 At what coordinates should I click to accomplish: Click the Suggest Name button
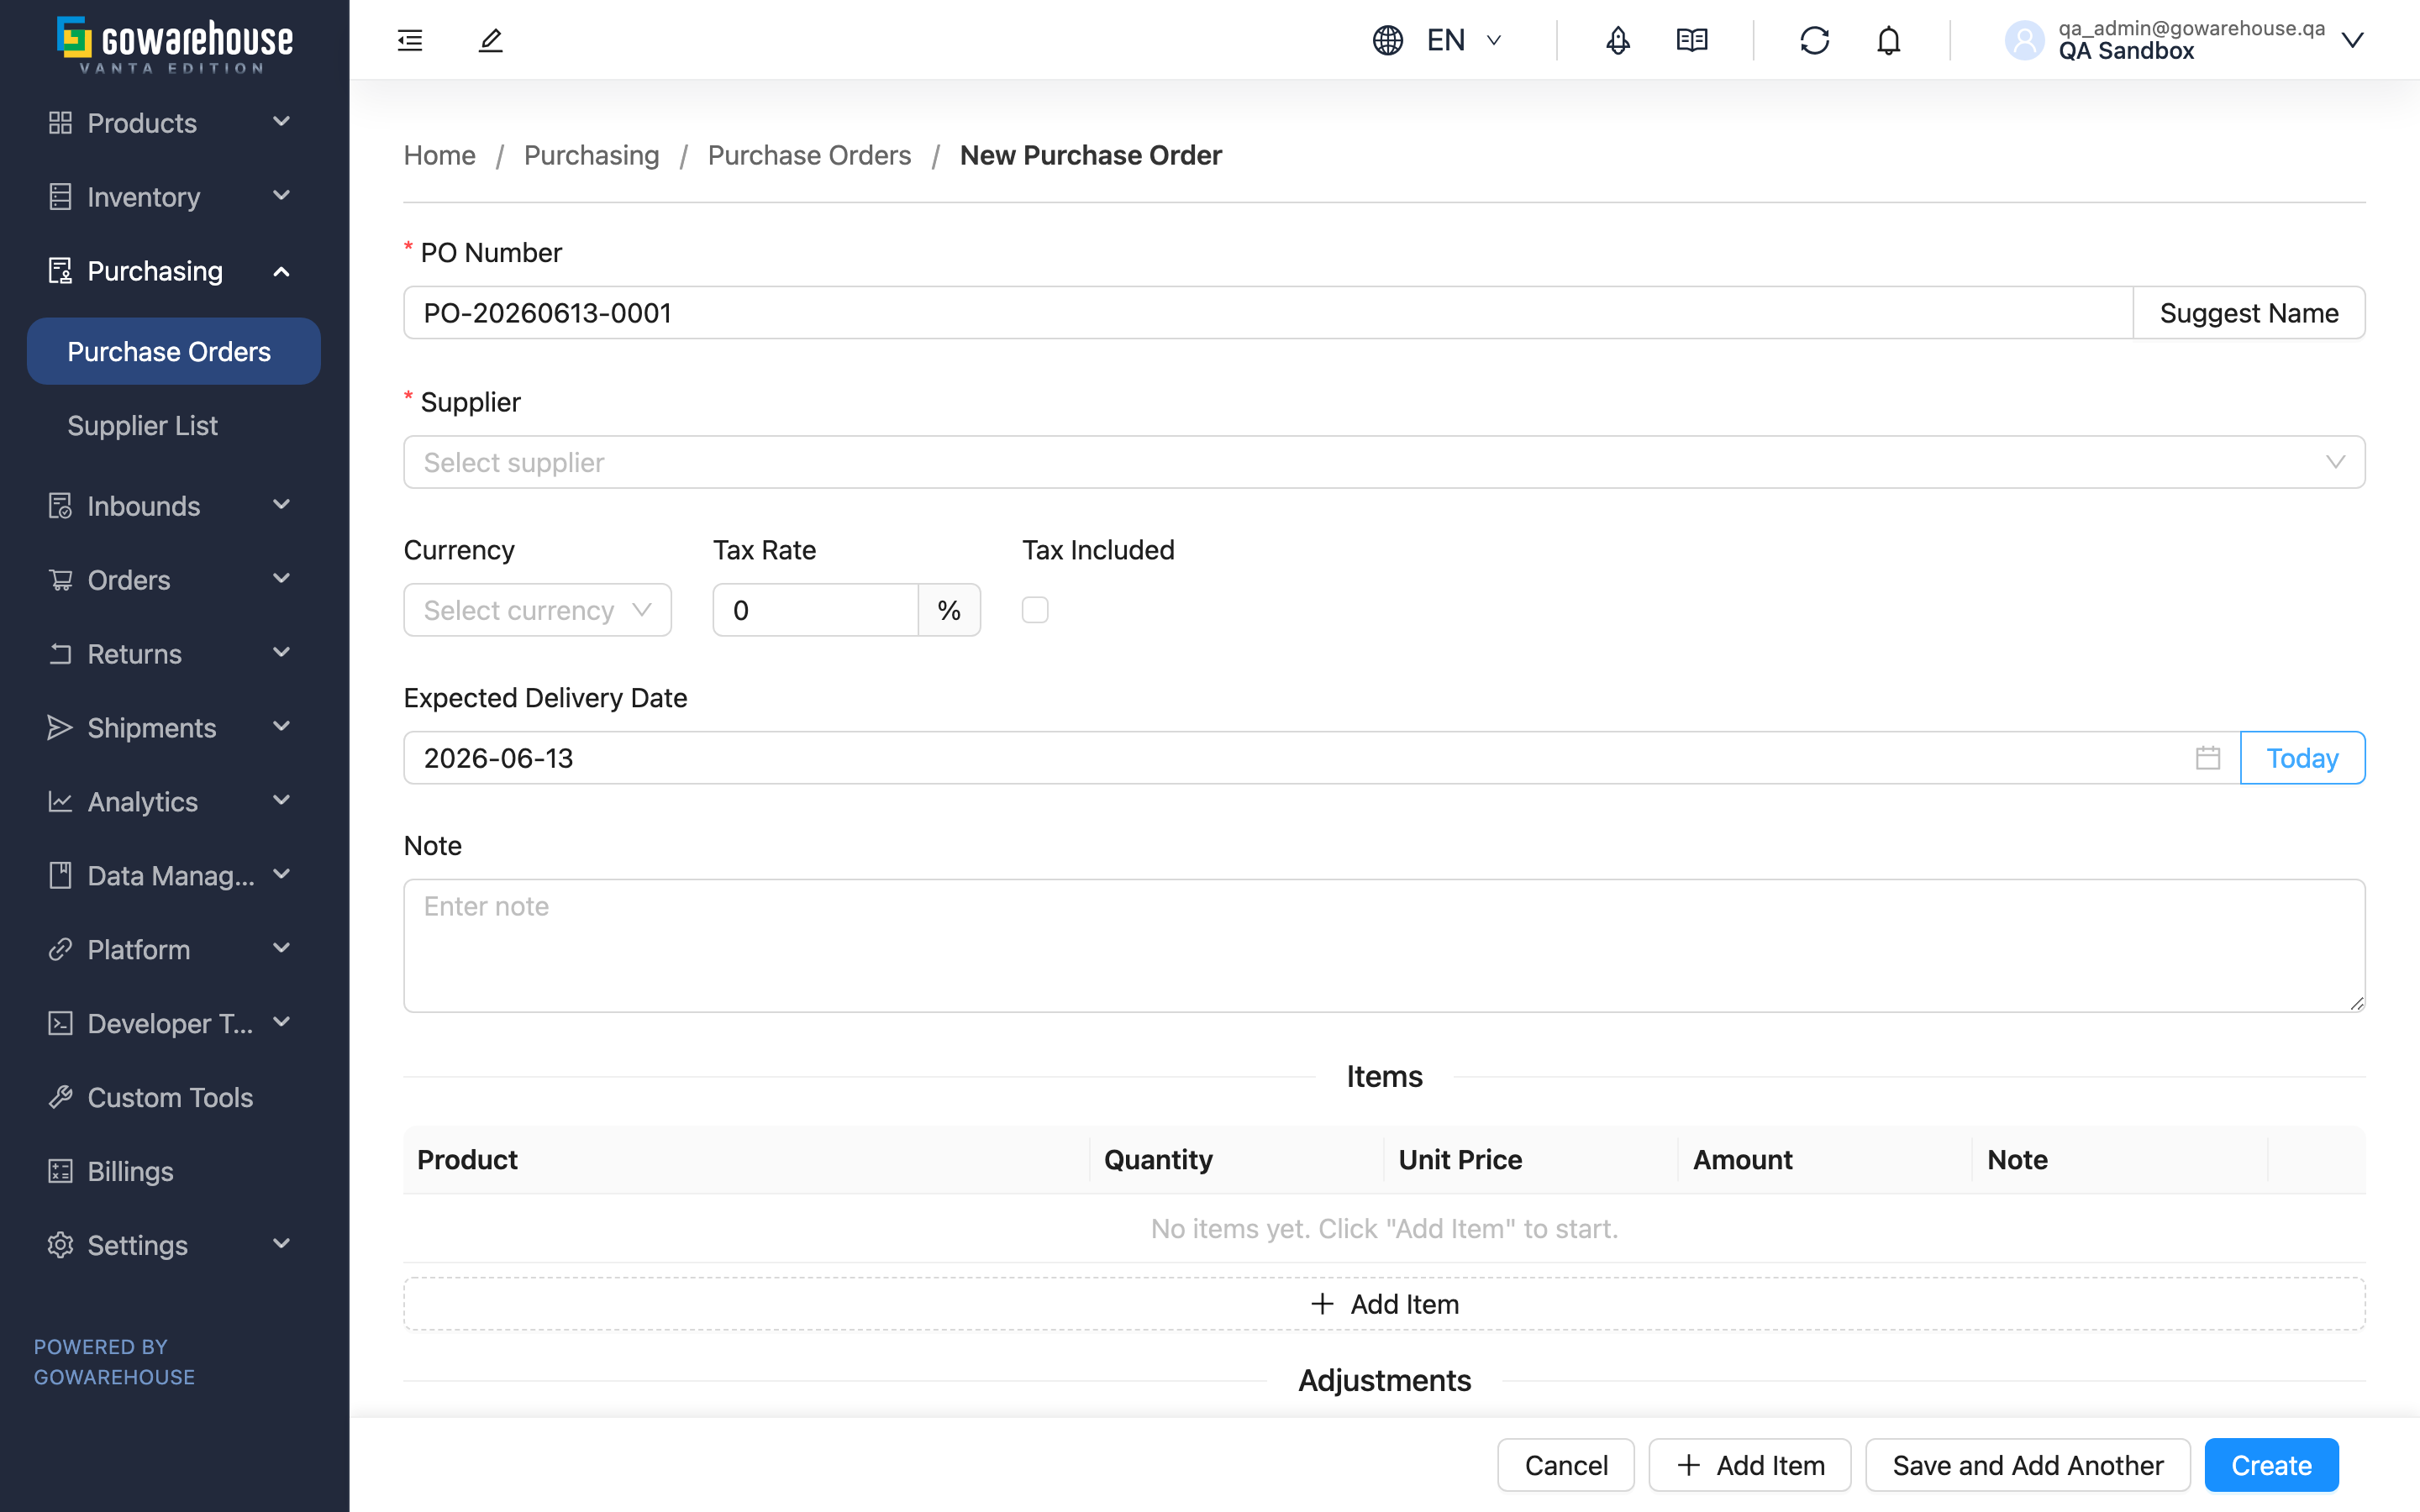point(2249,313)
